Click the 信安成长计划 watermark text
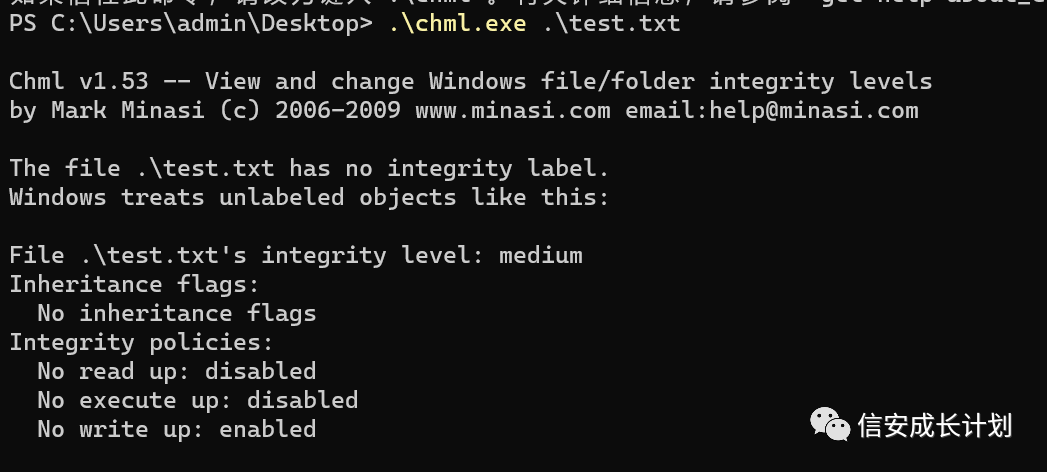The image size is (1047, 472). tap(935, 426)
